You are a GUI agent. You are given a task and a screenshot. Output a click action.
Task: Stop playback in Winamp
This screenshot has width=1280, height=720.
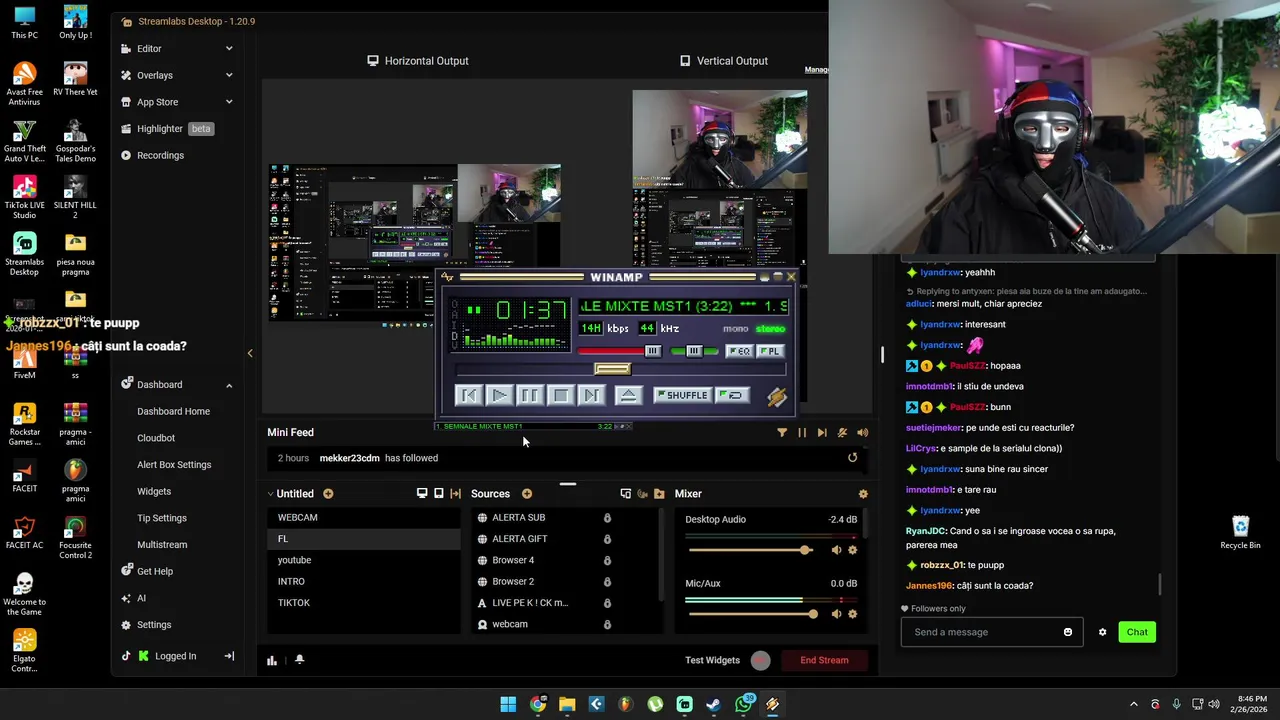tap(561, 396)
